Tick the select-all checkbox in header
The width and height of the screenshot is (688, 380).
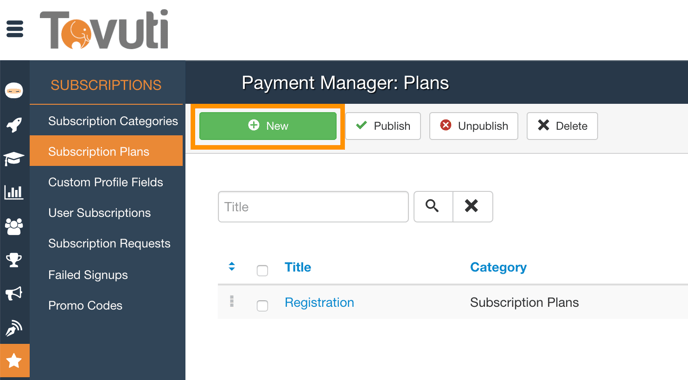262,270
